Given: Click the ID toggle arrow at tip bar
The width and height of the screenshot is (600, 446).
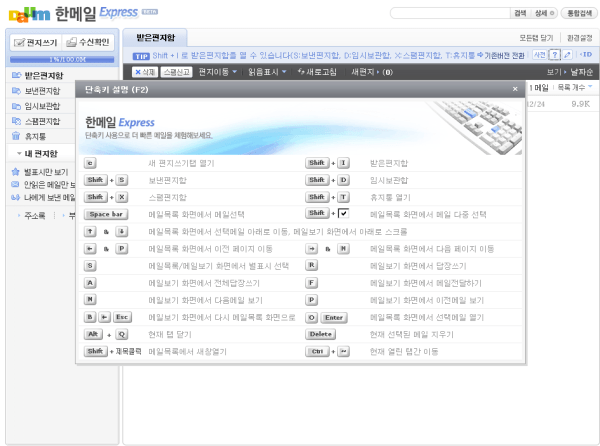Looking at the screenshot, I should pos(586,55).
